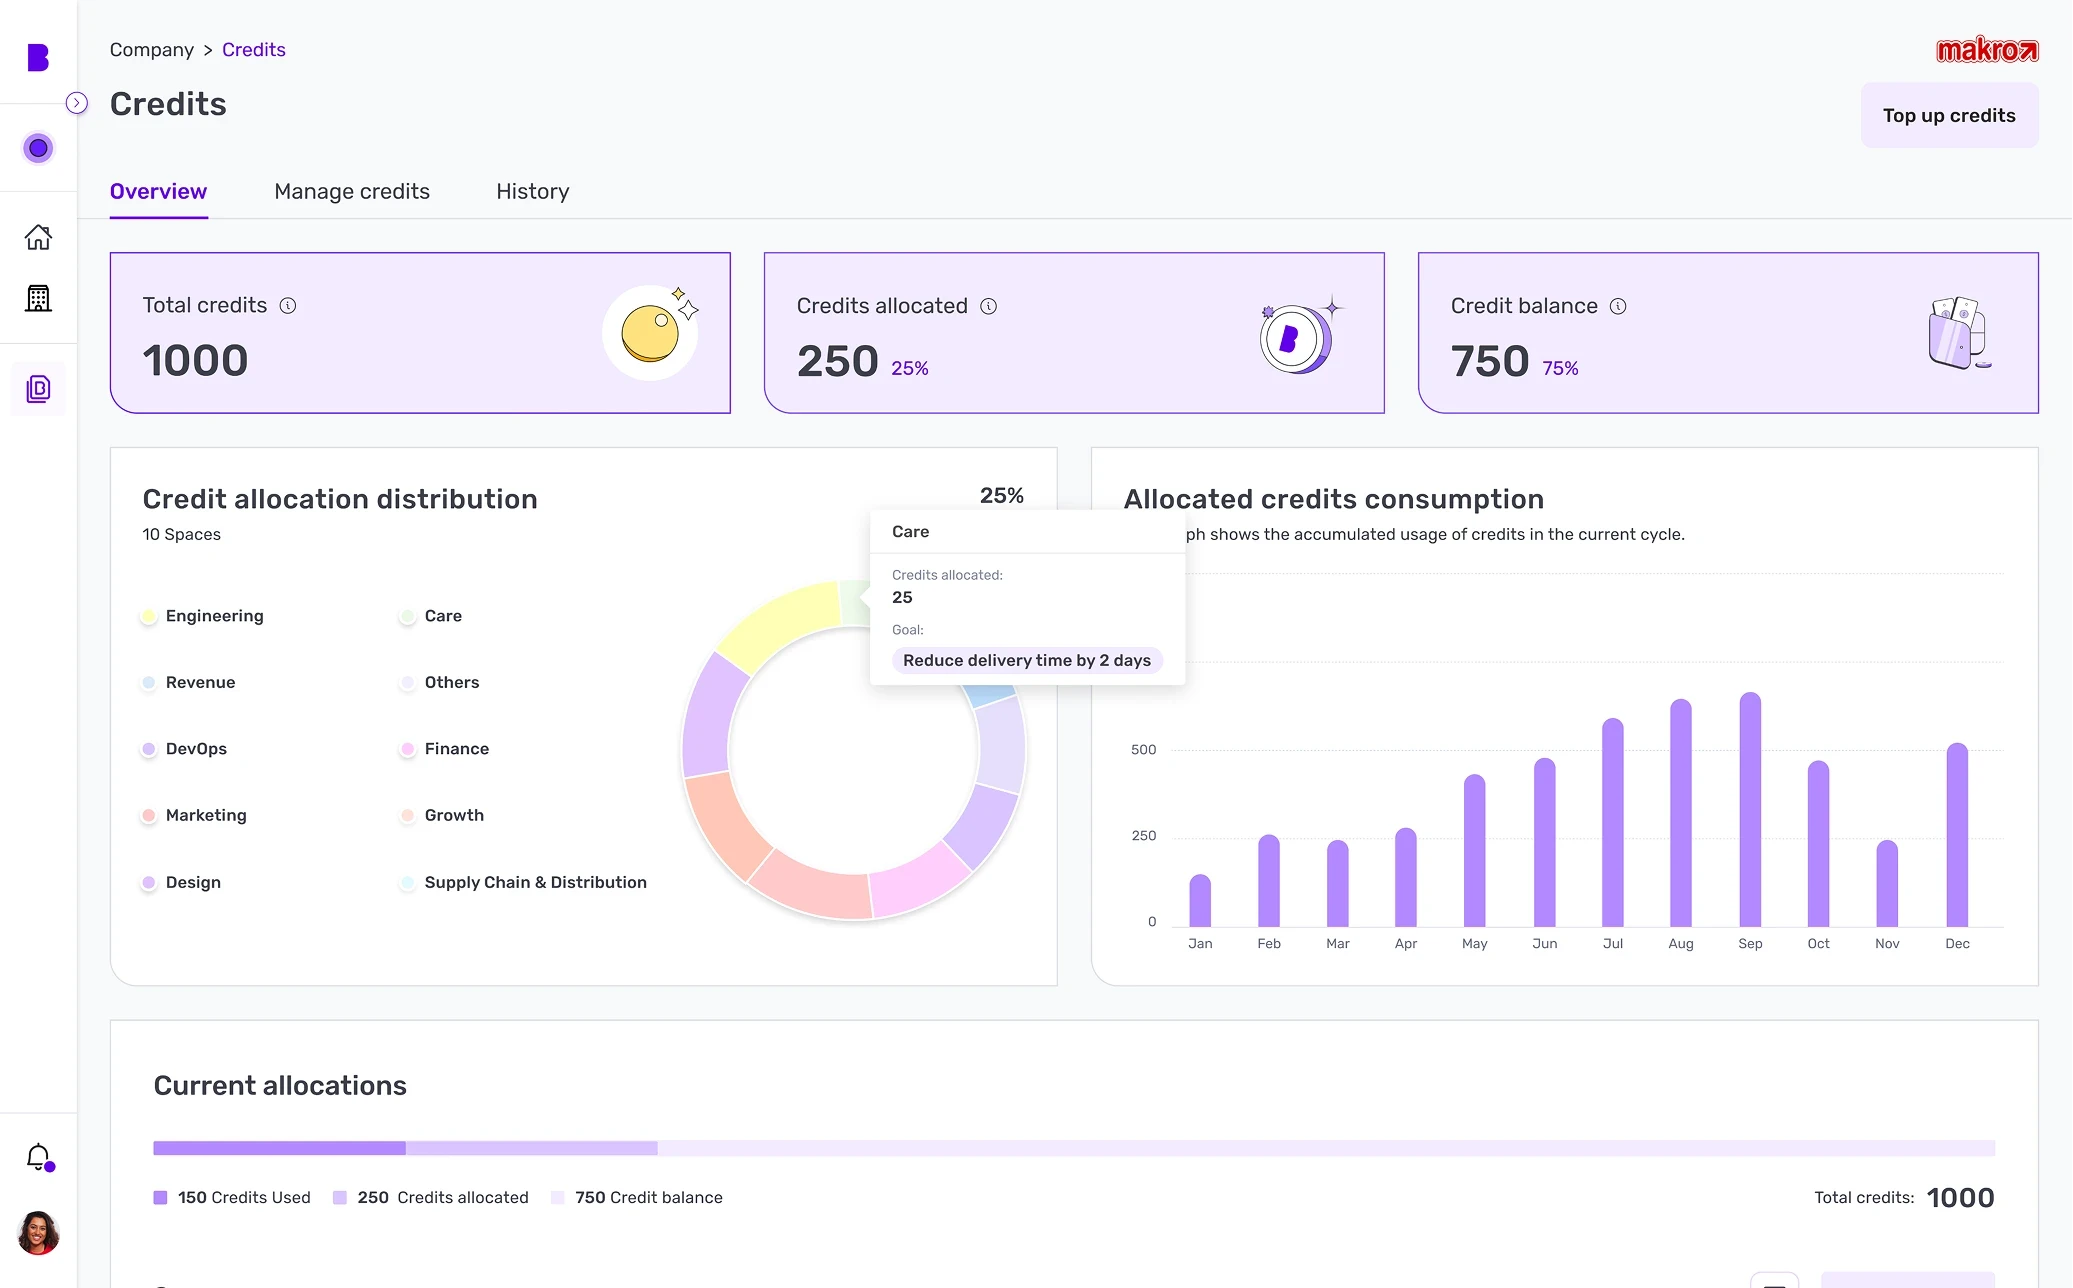Open the Home icon in sidebar
Screen dimensions: 2073x1288
click(x=38, y=237)
